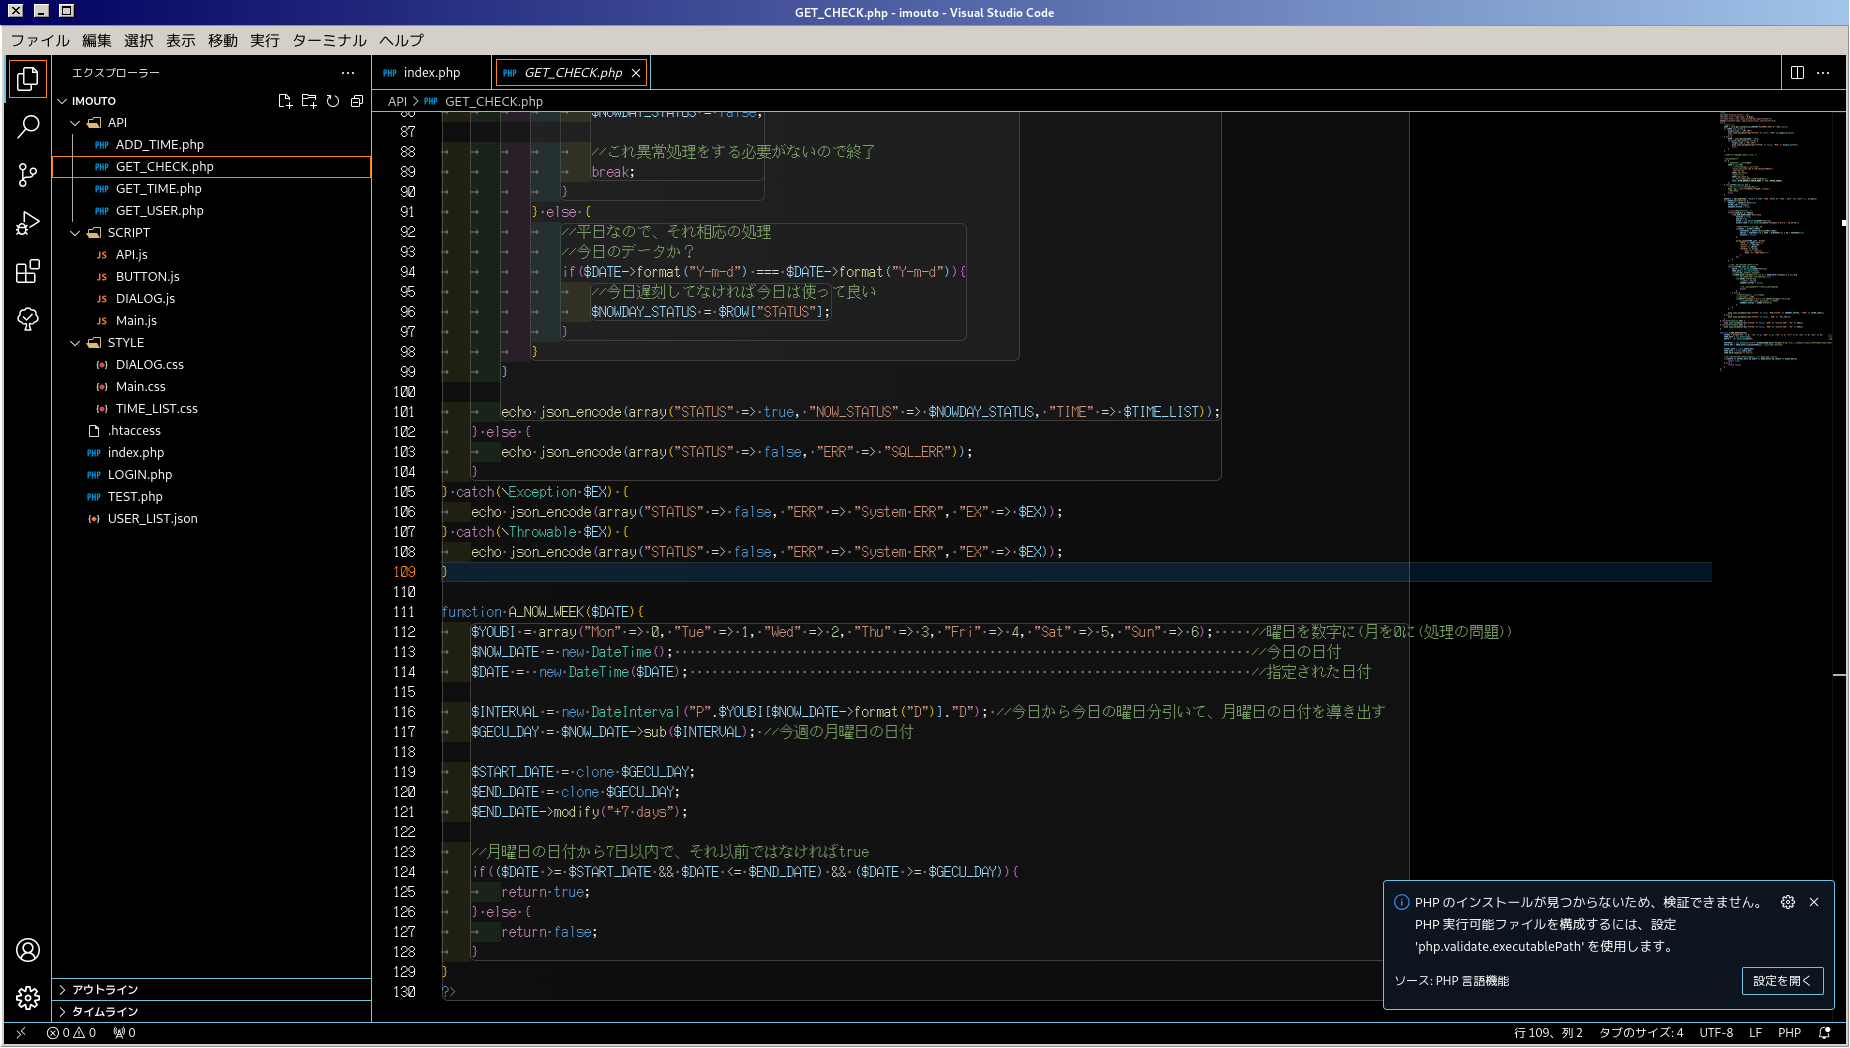Open TIME_LIST.css file
The image size is (1850, 1048).
212,409
